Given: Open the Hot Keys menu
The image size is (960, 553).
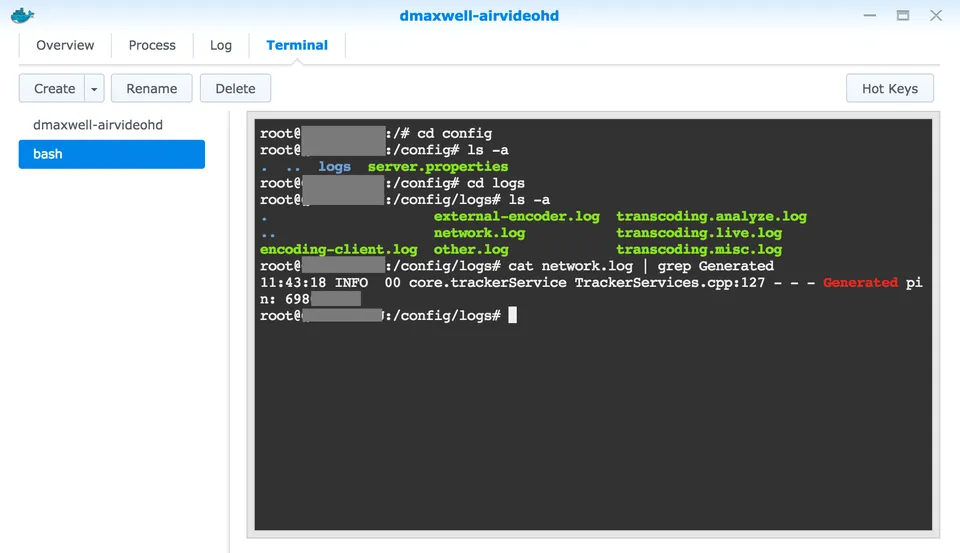Looking at the screenshot, I should [x=890, y=88].
